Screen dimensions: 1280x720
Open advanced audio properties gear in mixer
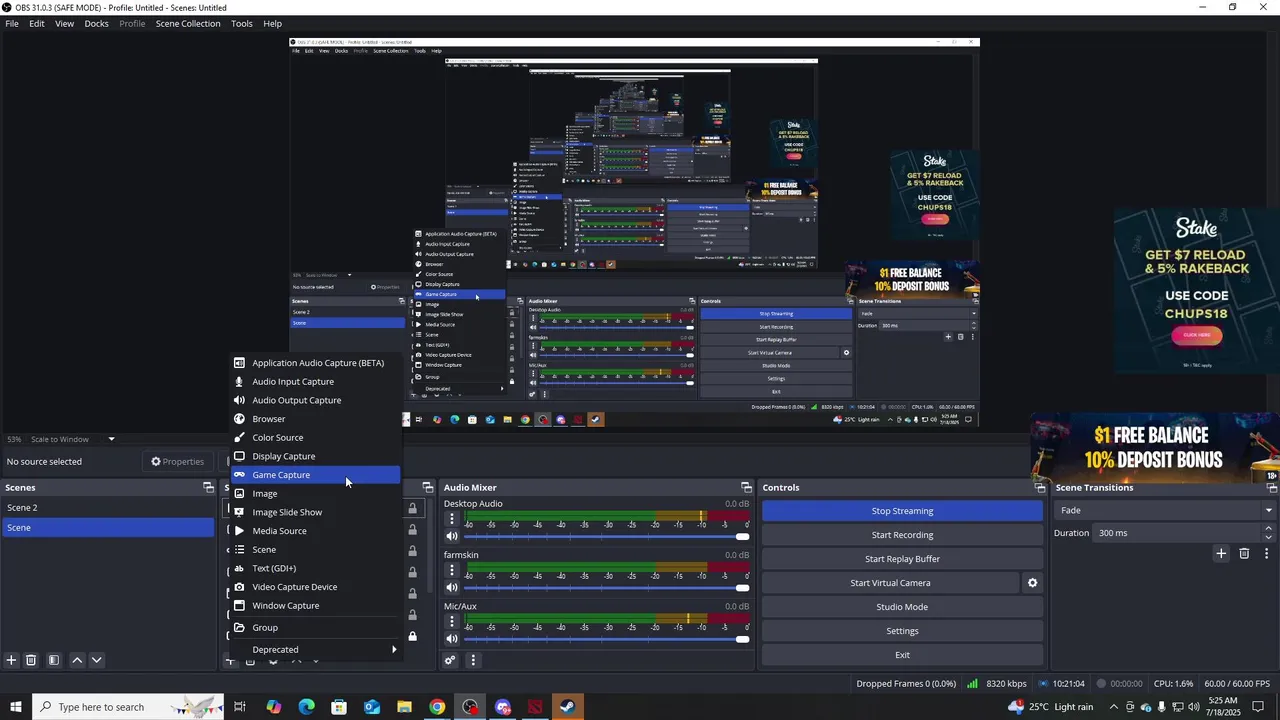coord(450,660)
